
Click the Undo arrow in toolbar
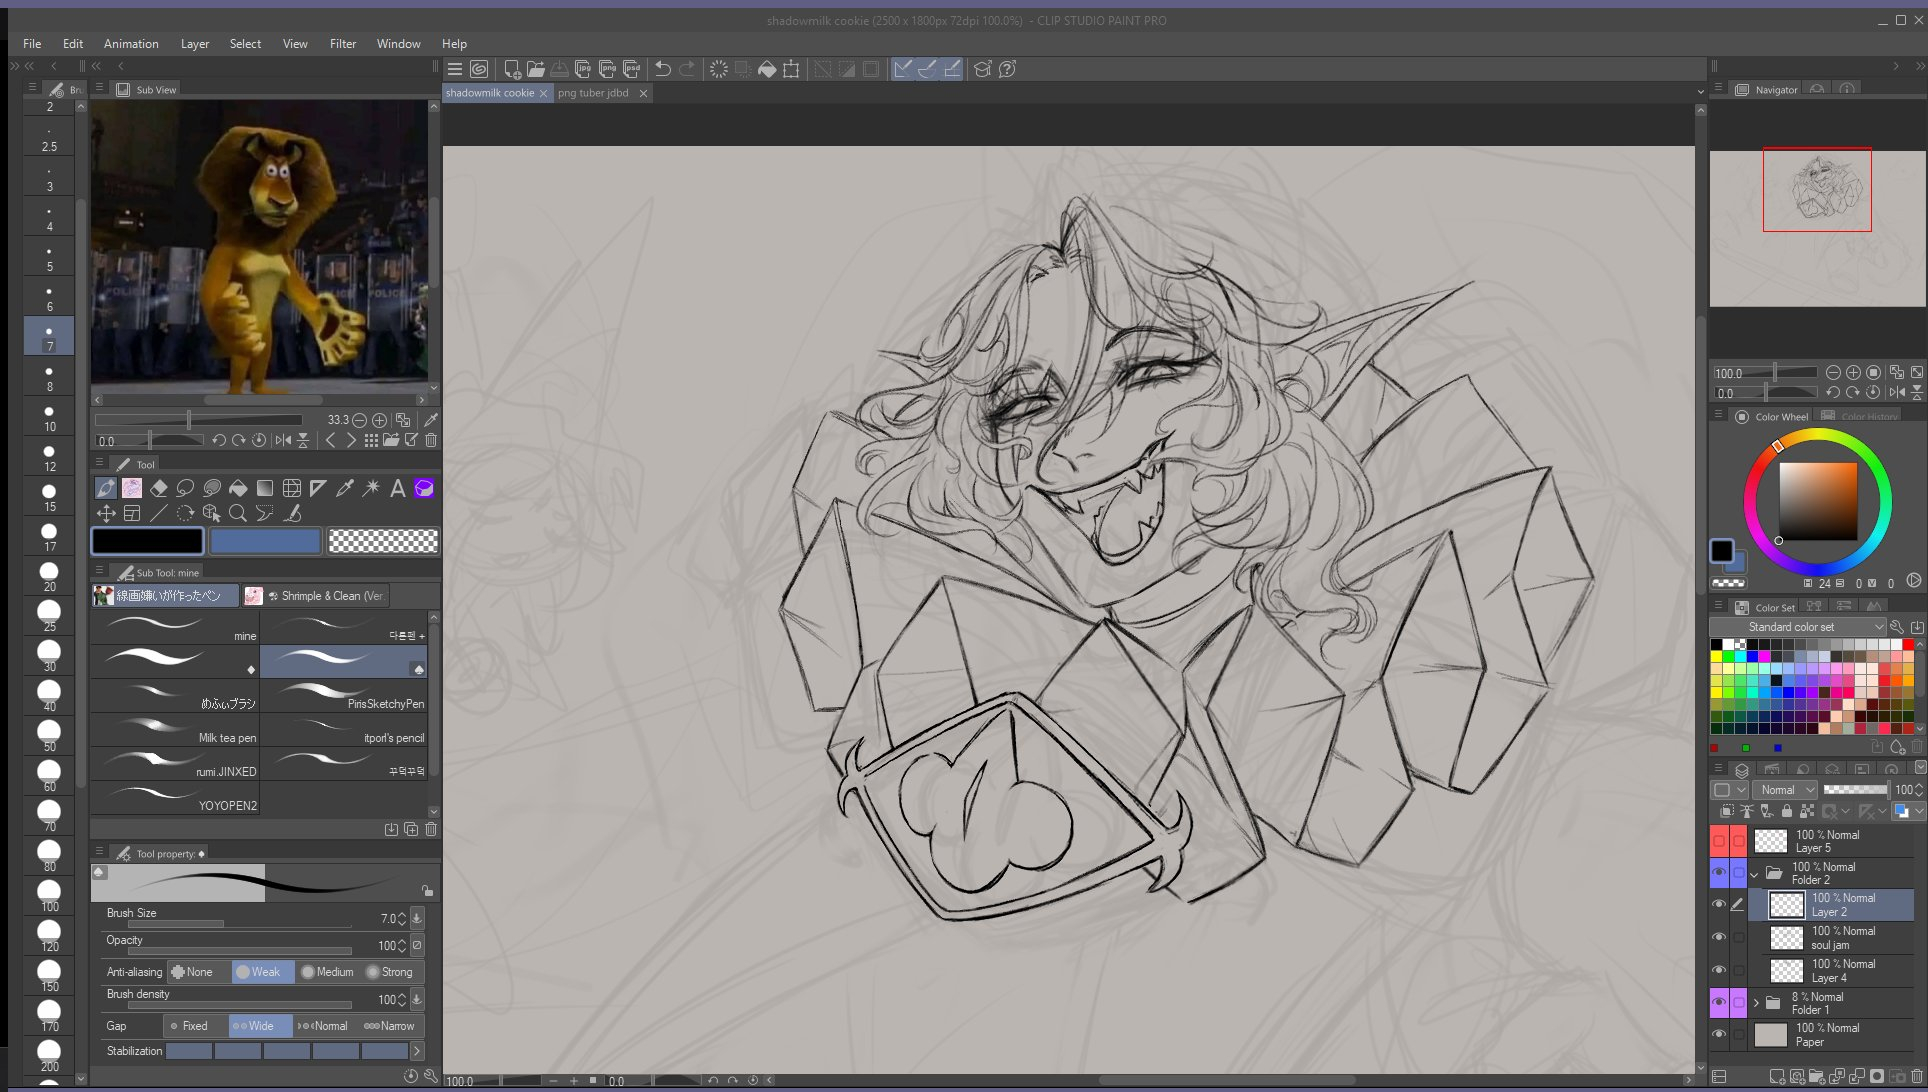pyautogui.click(x=662, y=69)
